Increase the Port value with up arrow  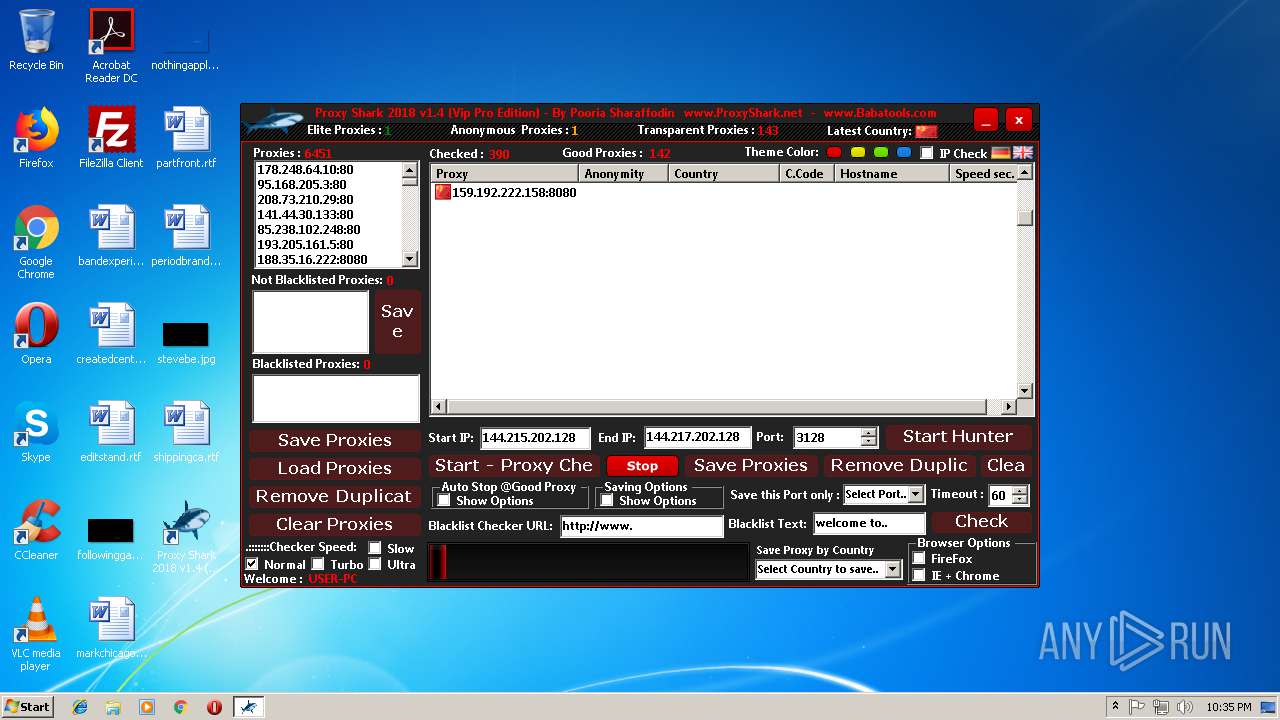pos(868,433)
